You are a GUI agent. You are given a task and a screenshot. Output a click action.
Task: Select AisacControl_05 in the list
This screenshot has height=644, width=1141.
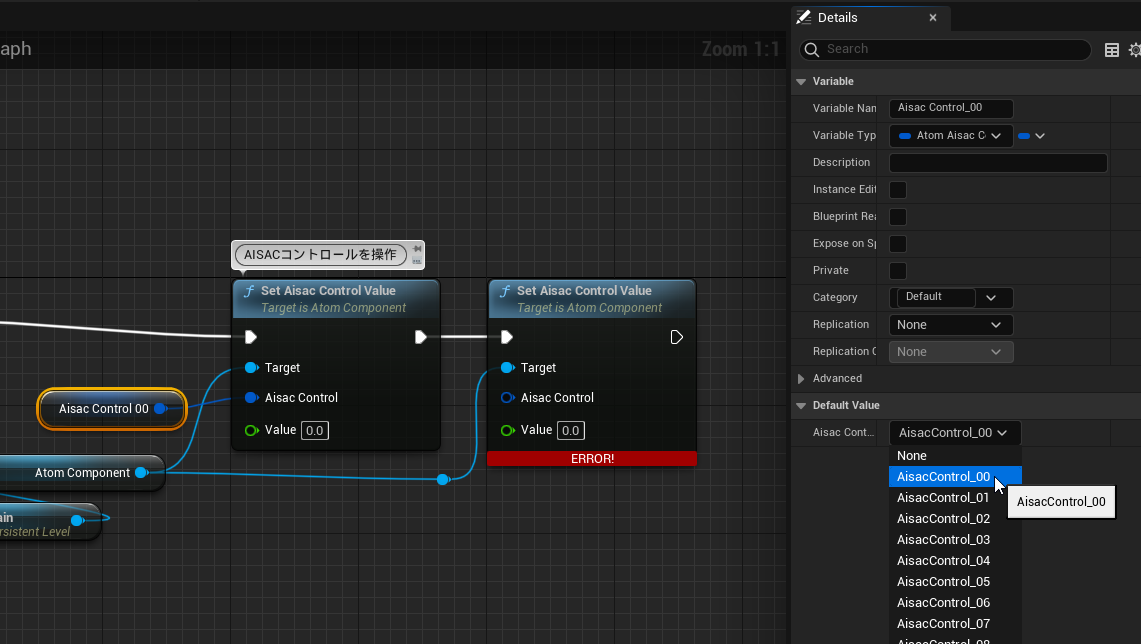click(955, 581)
